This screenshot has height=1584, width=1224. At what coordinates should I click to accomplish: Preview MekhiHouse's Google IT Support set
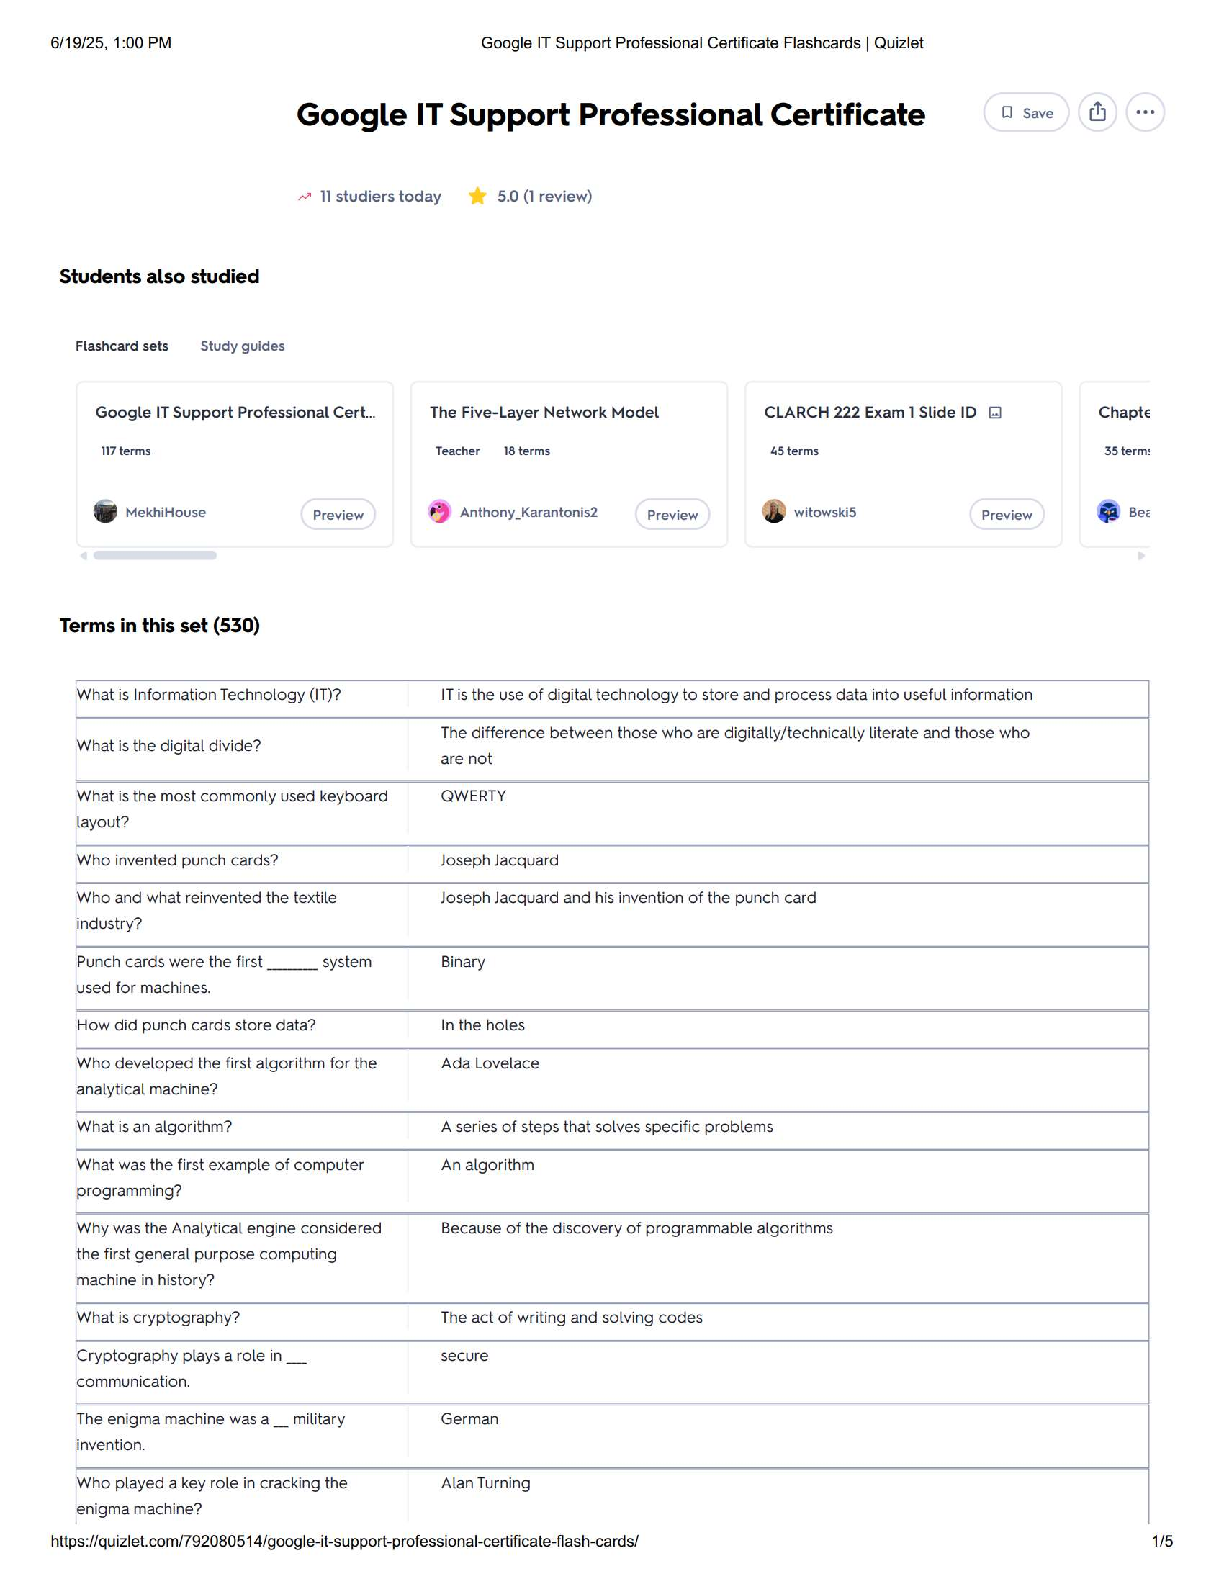[x=338, y=514]
